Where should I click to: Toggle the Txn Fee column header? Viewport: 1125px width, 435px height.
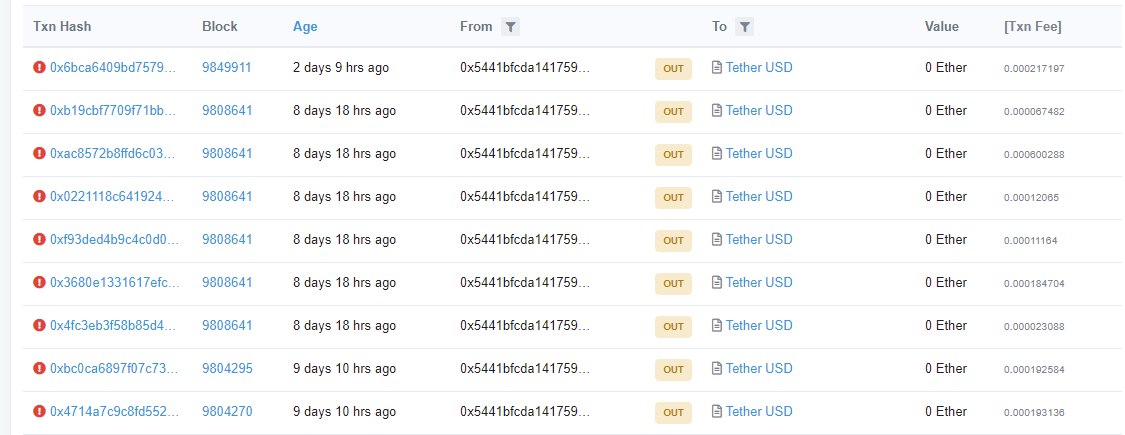1032,27
